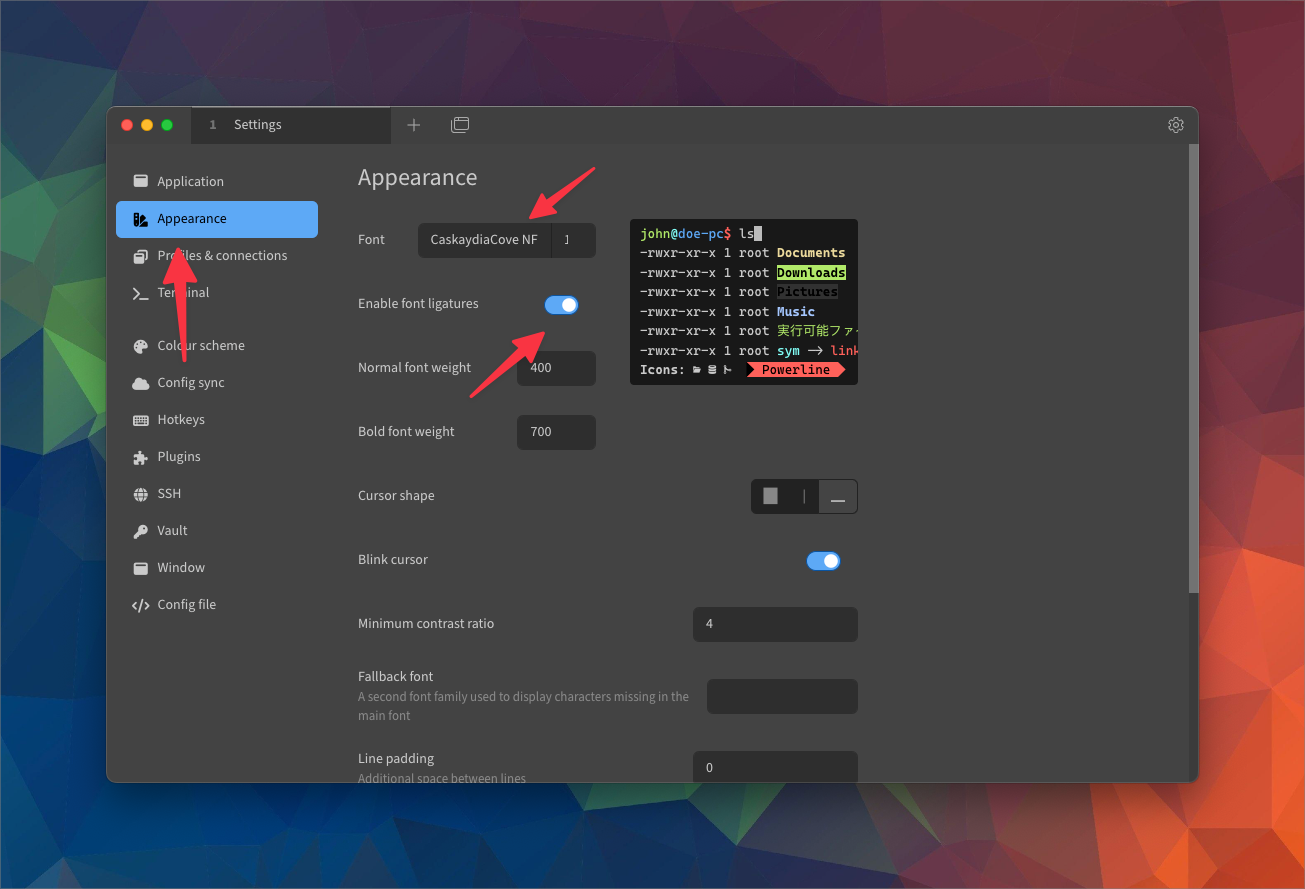1305x889 pixels.
Task: Turn off the Blink cursor toggle
Action: coord(823,560)
